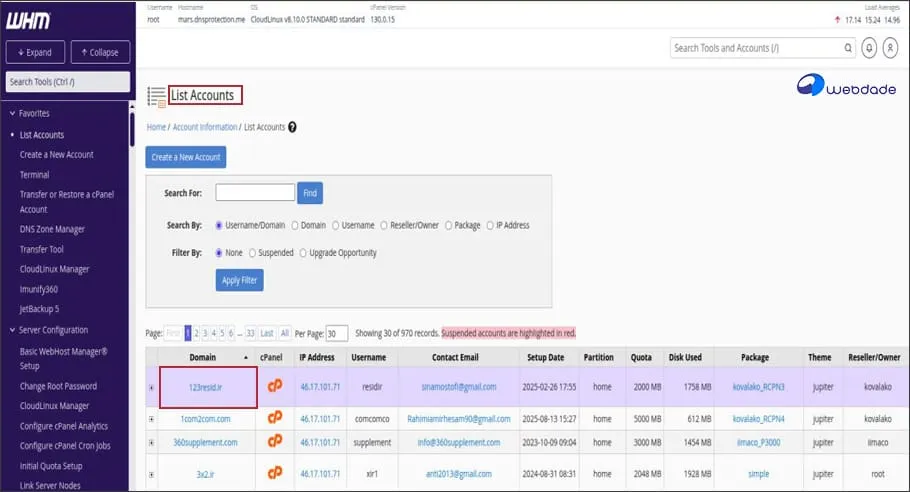Open Change Root Password
The width and height of the screenshot is (910, 492).
(x=58, y=386)
